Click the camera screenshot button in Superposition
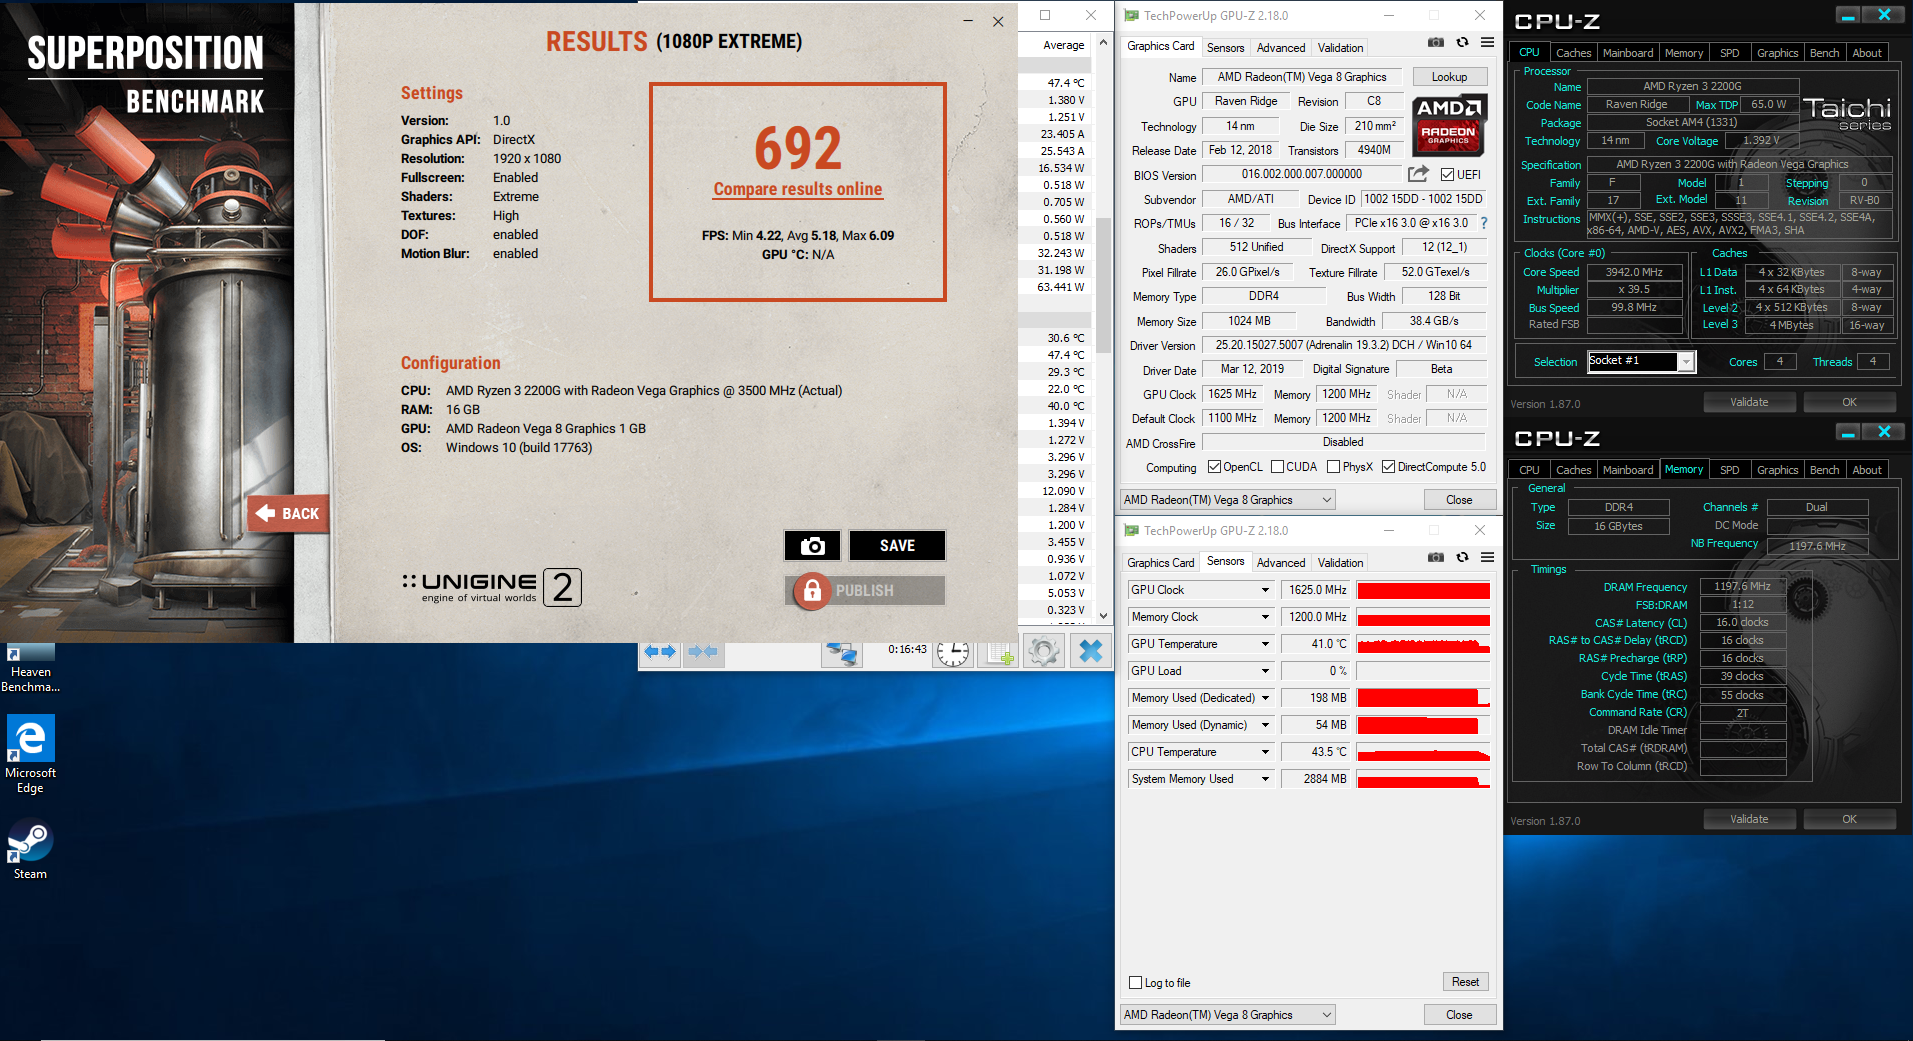Image resolution: width=1913 pixels, height=1041 pixels. (813, 546)
